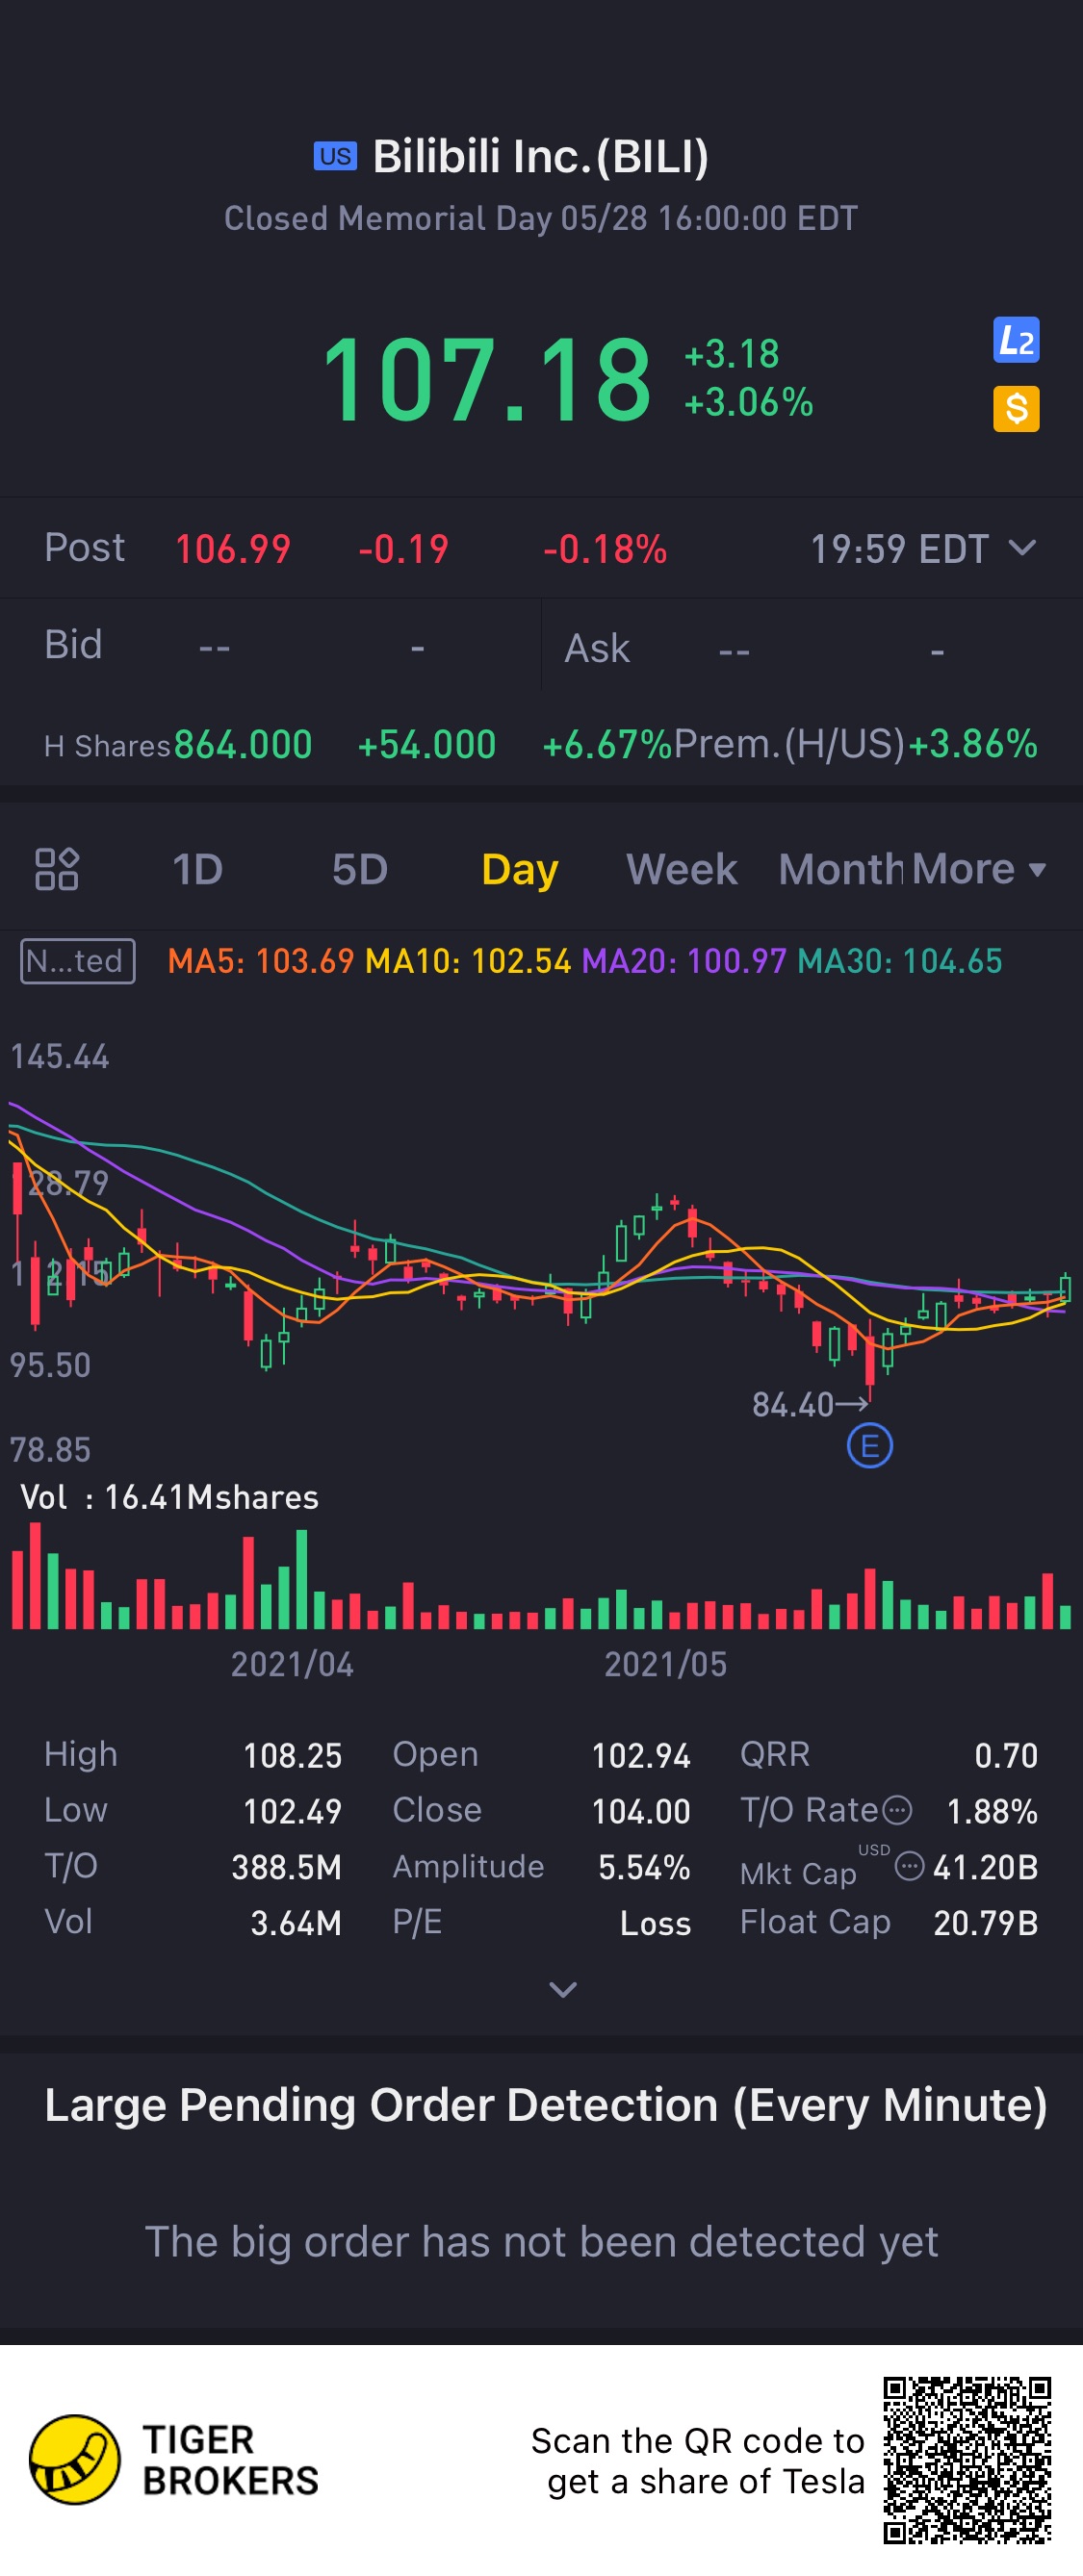Tap the Tesla share QR code
1083x2576 pixels.
tap(967, 2459)
